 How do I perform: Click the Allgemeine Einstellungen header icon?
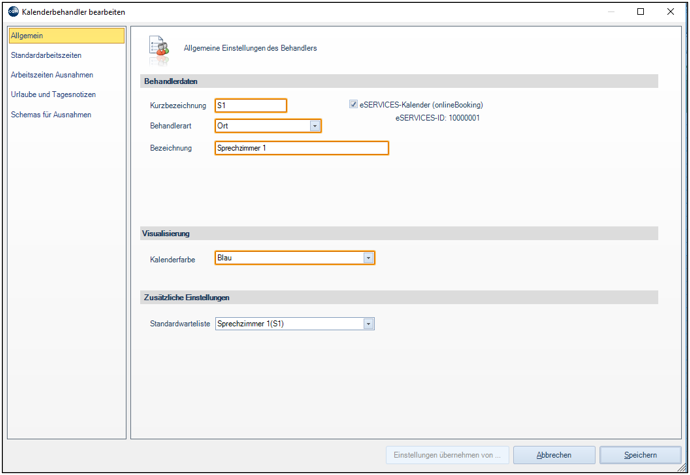point(159,48)
